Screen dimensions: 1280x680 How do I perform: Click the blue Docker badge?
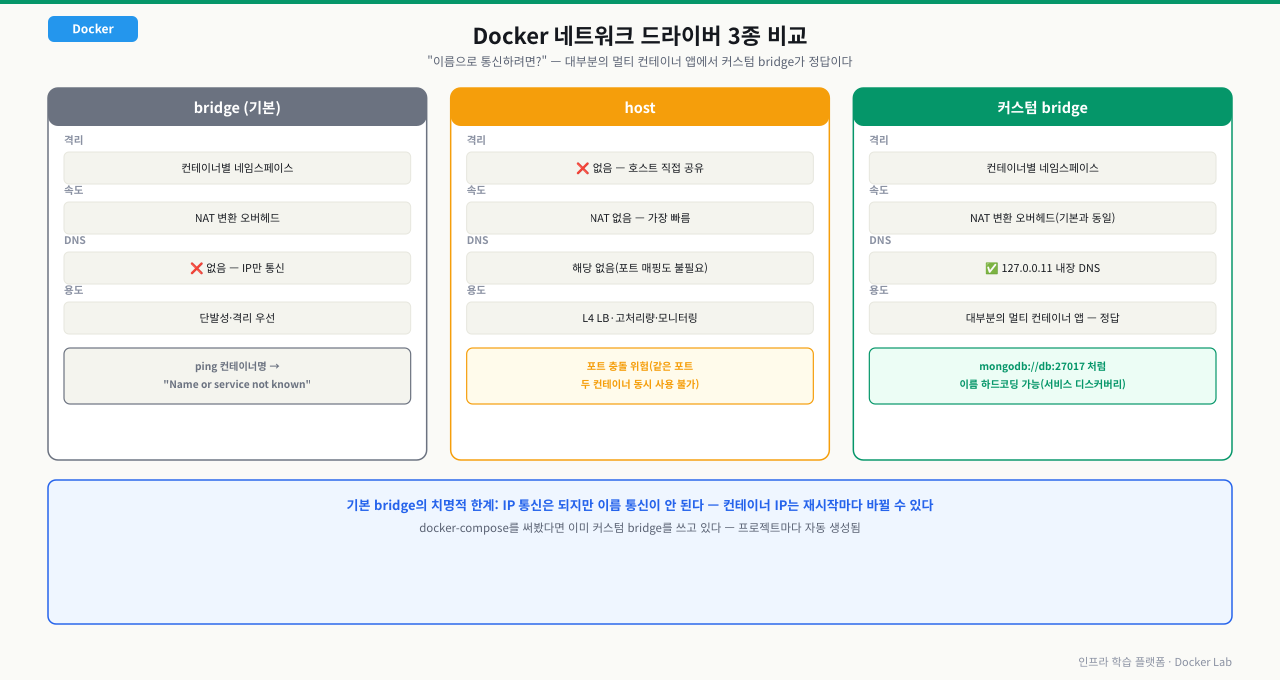click(93, 29)
